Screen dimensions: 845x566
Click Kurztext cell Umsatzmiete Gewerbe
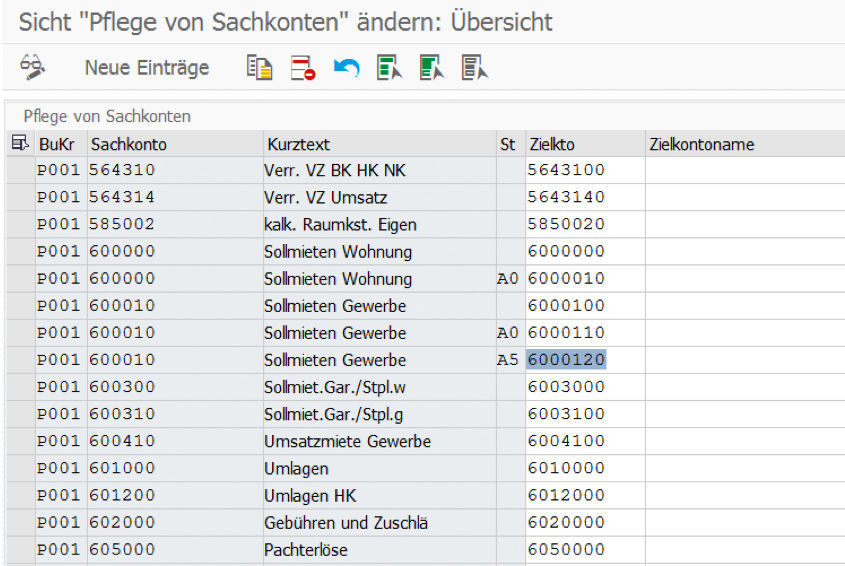coord(347,441)
